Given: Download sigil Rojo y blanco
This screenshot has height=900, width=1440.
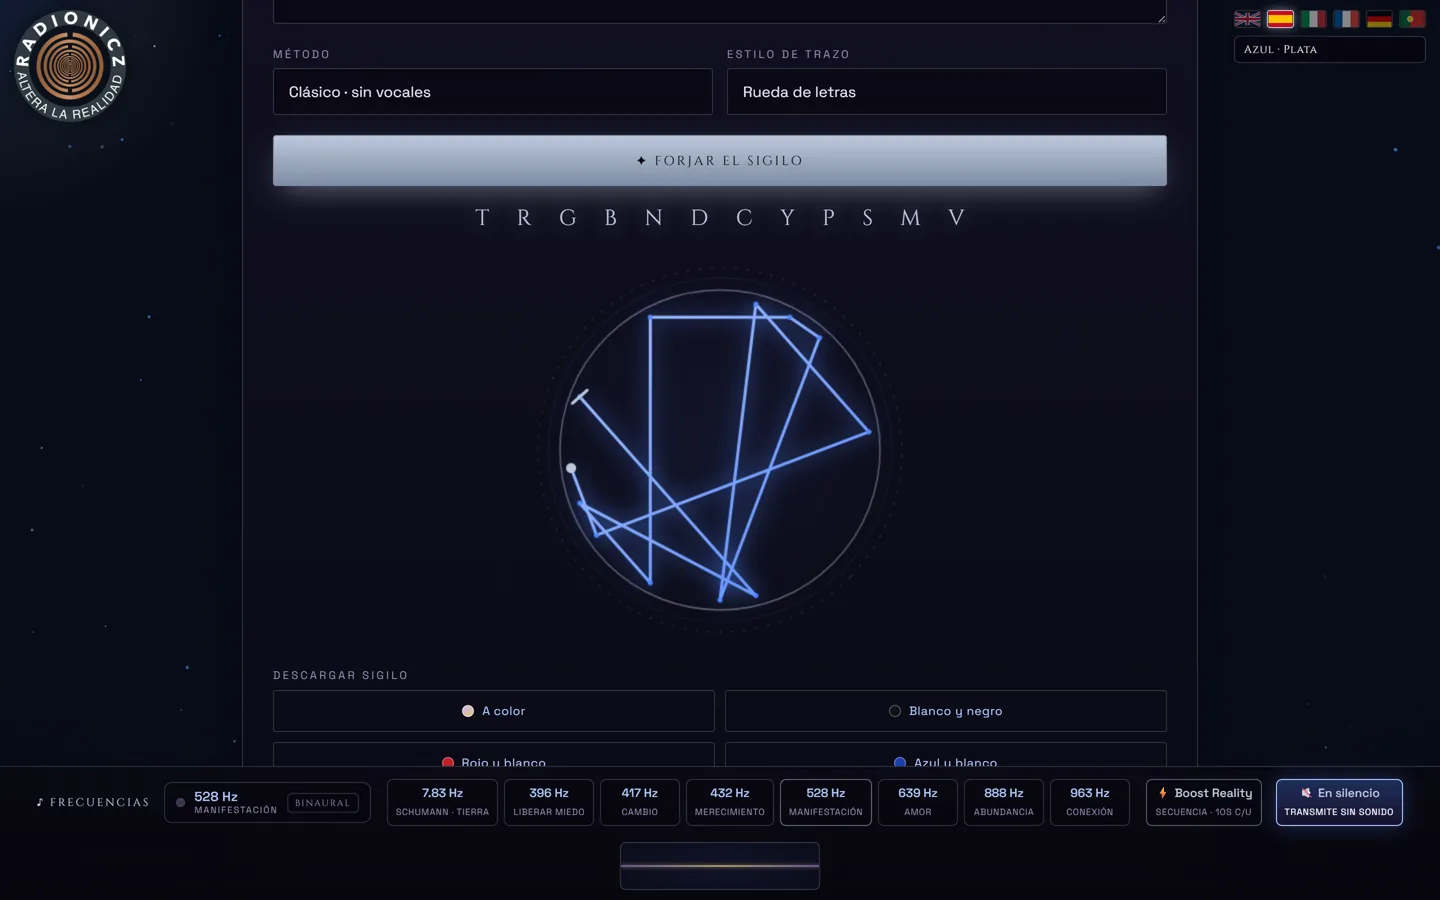Looking at the screenshot, I should [493, 755].
